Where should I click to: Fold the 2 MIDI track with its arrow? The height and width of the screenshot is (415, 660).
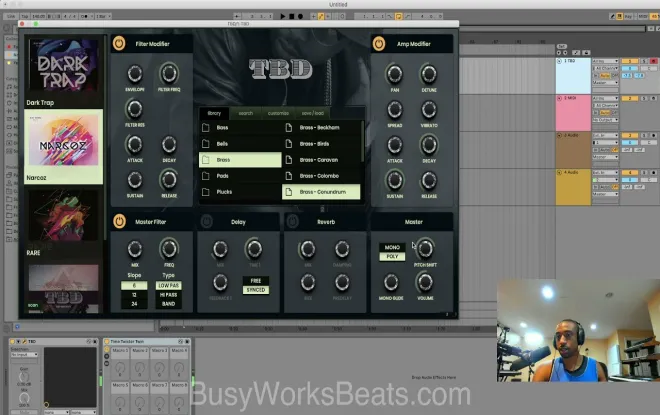click(x=559, y=98)
